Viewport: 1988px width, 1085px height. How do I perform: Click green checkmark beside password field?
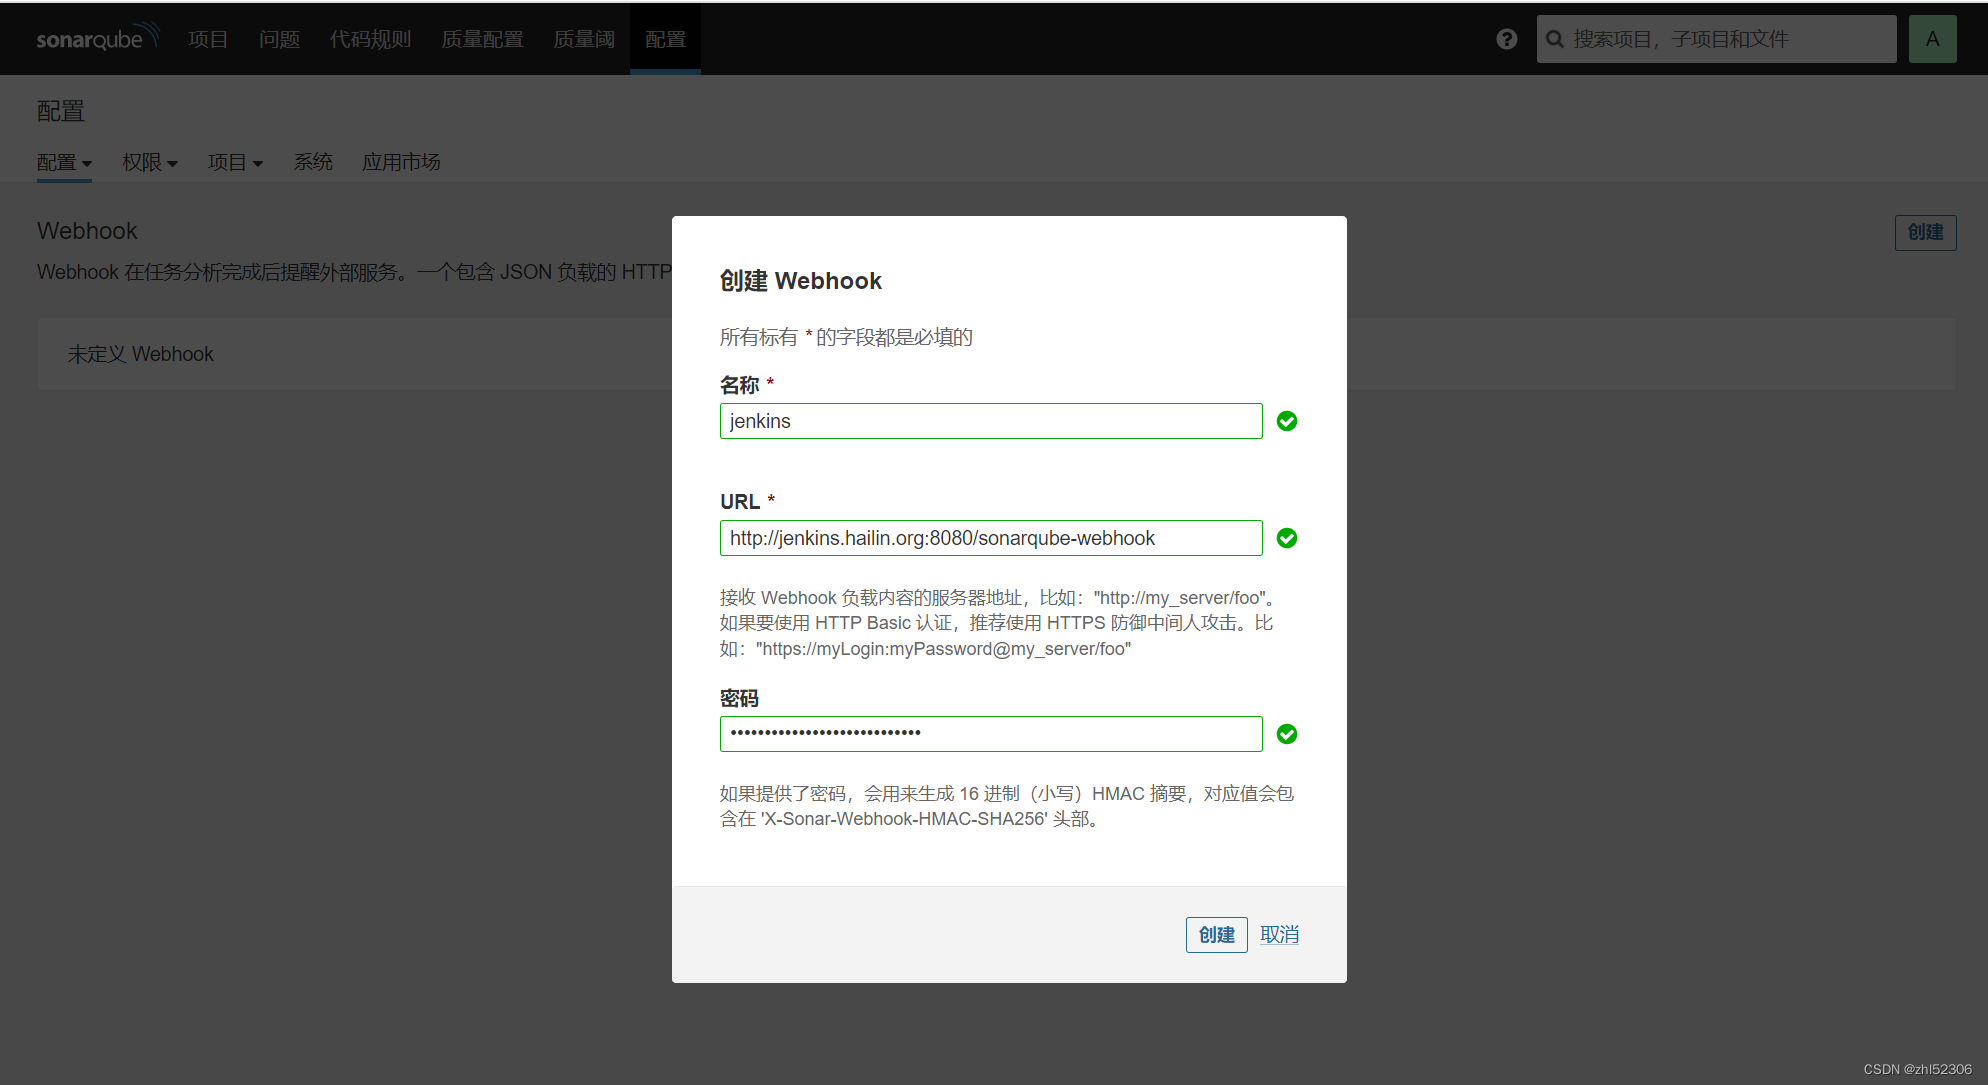point(1287,734)
